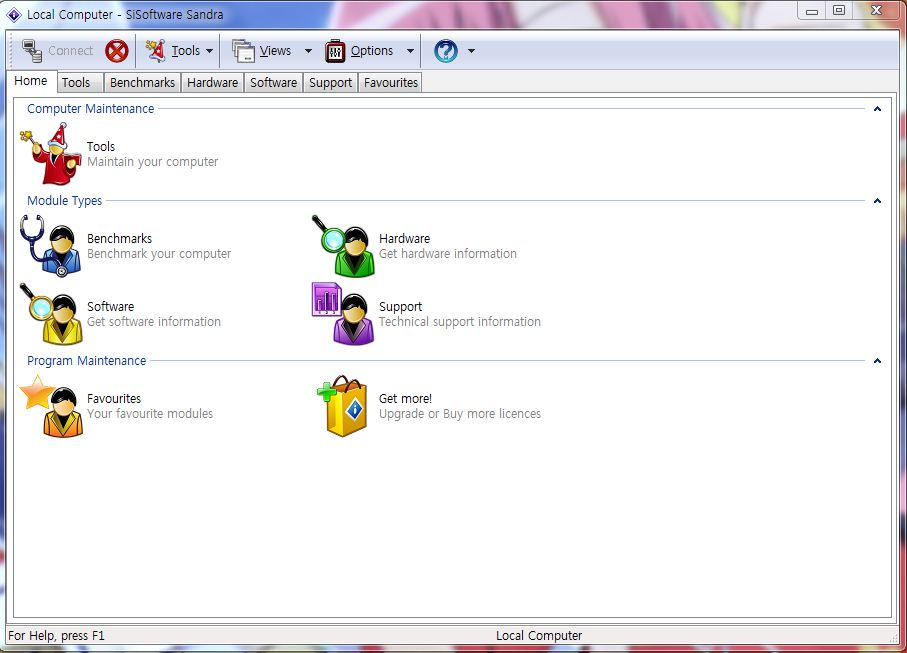Viewport: 907px width, 653px height.
Task: Click the Program Maintenance section header
Action: pos(87,361)
